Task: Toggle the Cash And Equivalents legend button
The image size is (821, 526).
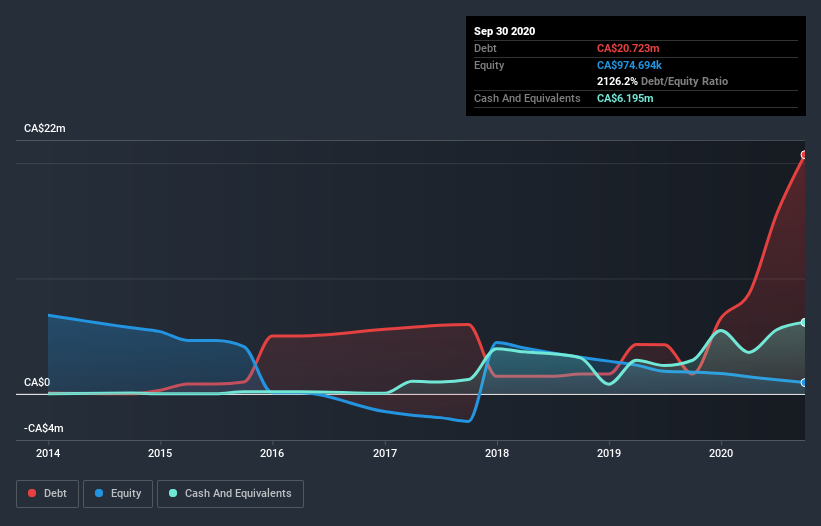Action: pos(230,494)
